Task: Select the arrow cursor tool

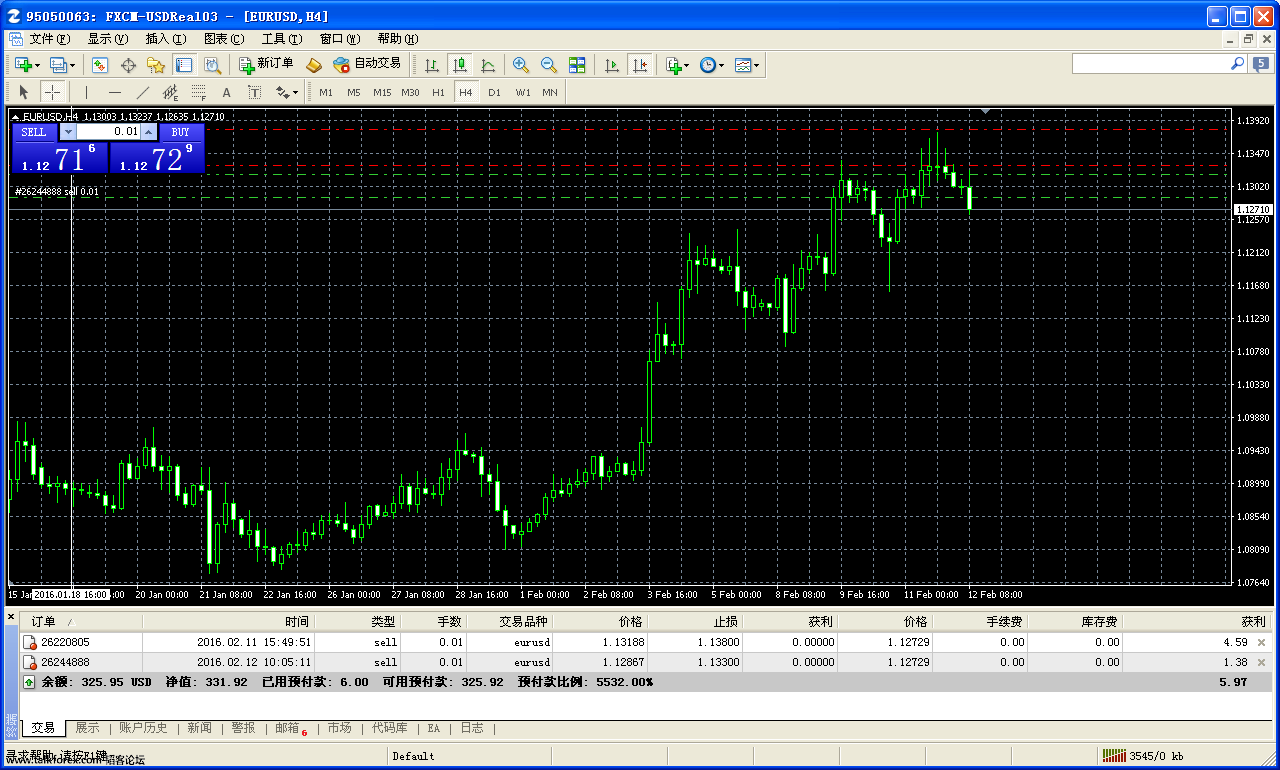Action: pos(24,92)
